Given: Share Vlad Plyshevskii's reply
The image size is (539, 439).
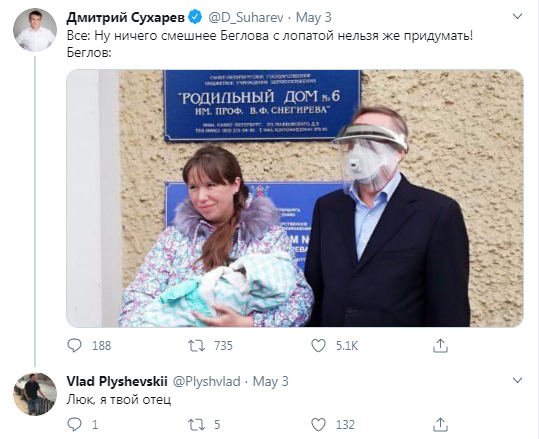Looking at the screenshot, I should [440, 425].
